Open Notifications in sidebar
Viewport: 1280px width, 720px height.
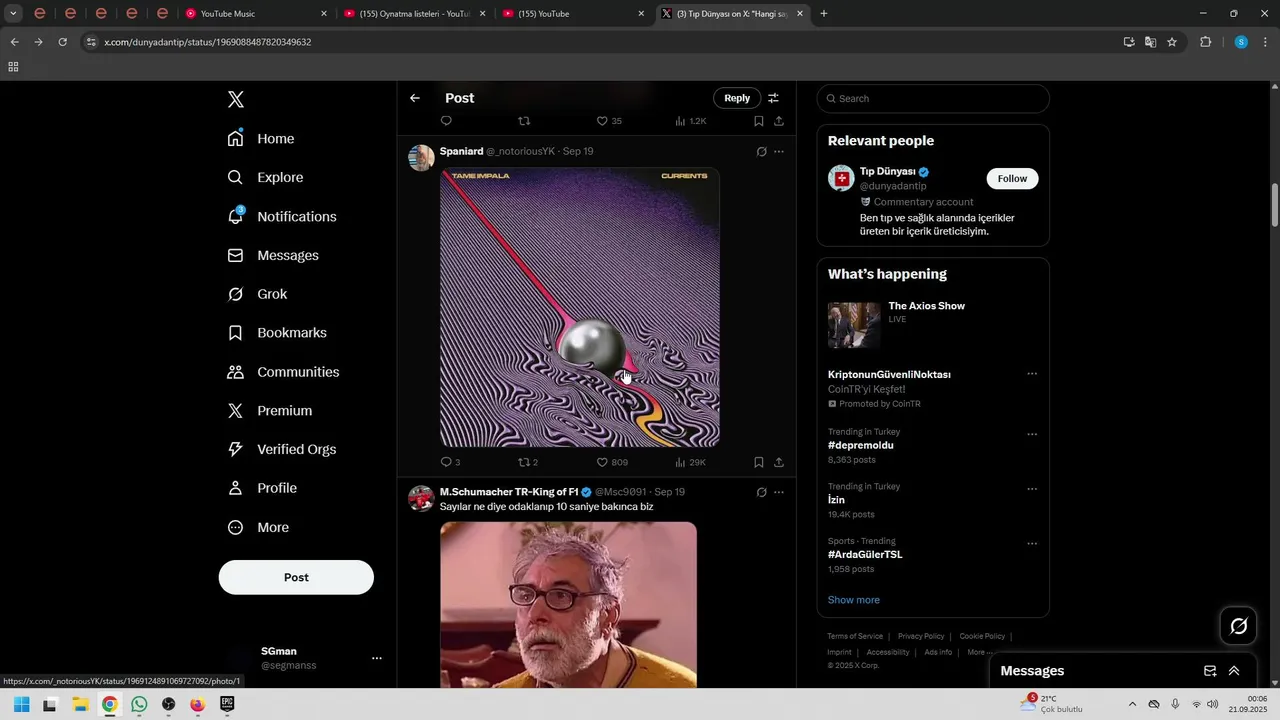tap(282, 216)
